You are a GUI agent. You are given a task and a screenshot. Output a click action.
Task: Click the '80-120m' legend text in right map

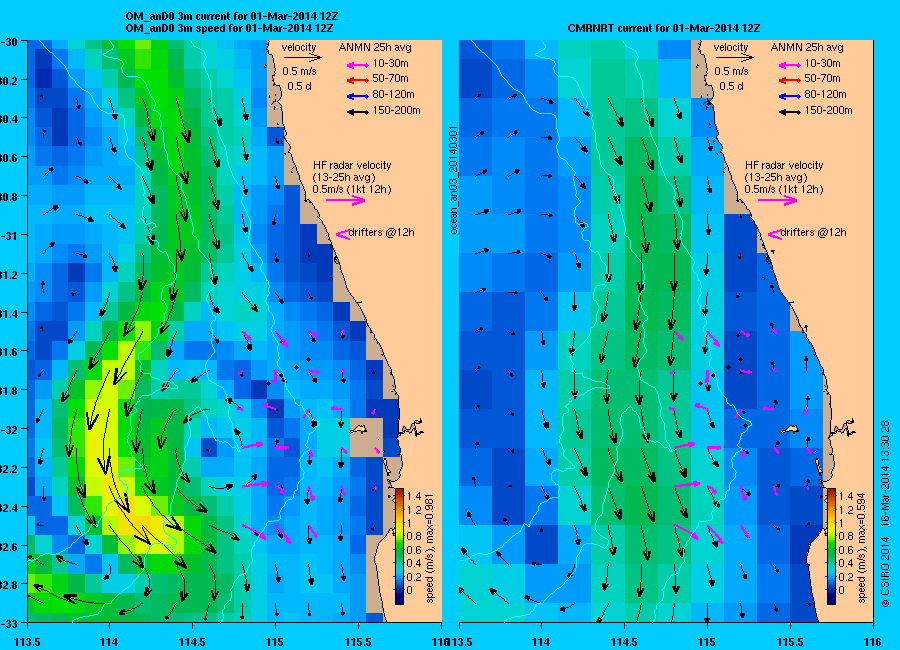(x=825, y=94)
